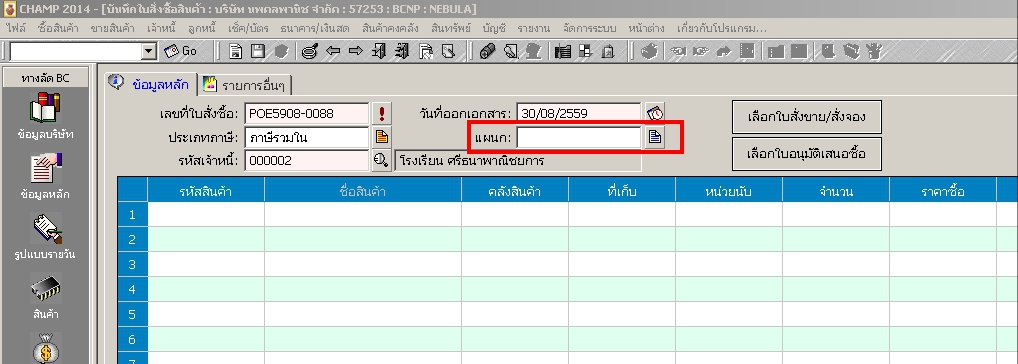Click the page-with-pencil edit toolbar icon
The height and width of the screenshot is (364, 1018).
(448, 51)
